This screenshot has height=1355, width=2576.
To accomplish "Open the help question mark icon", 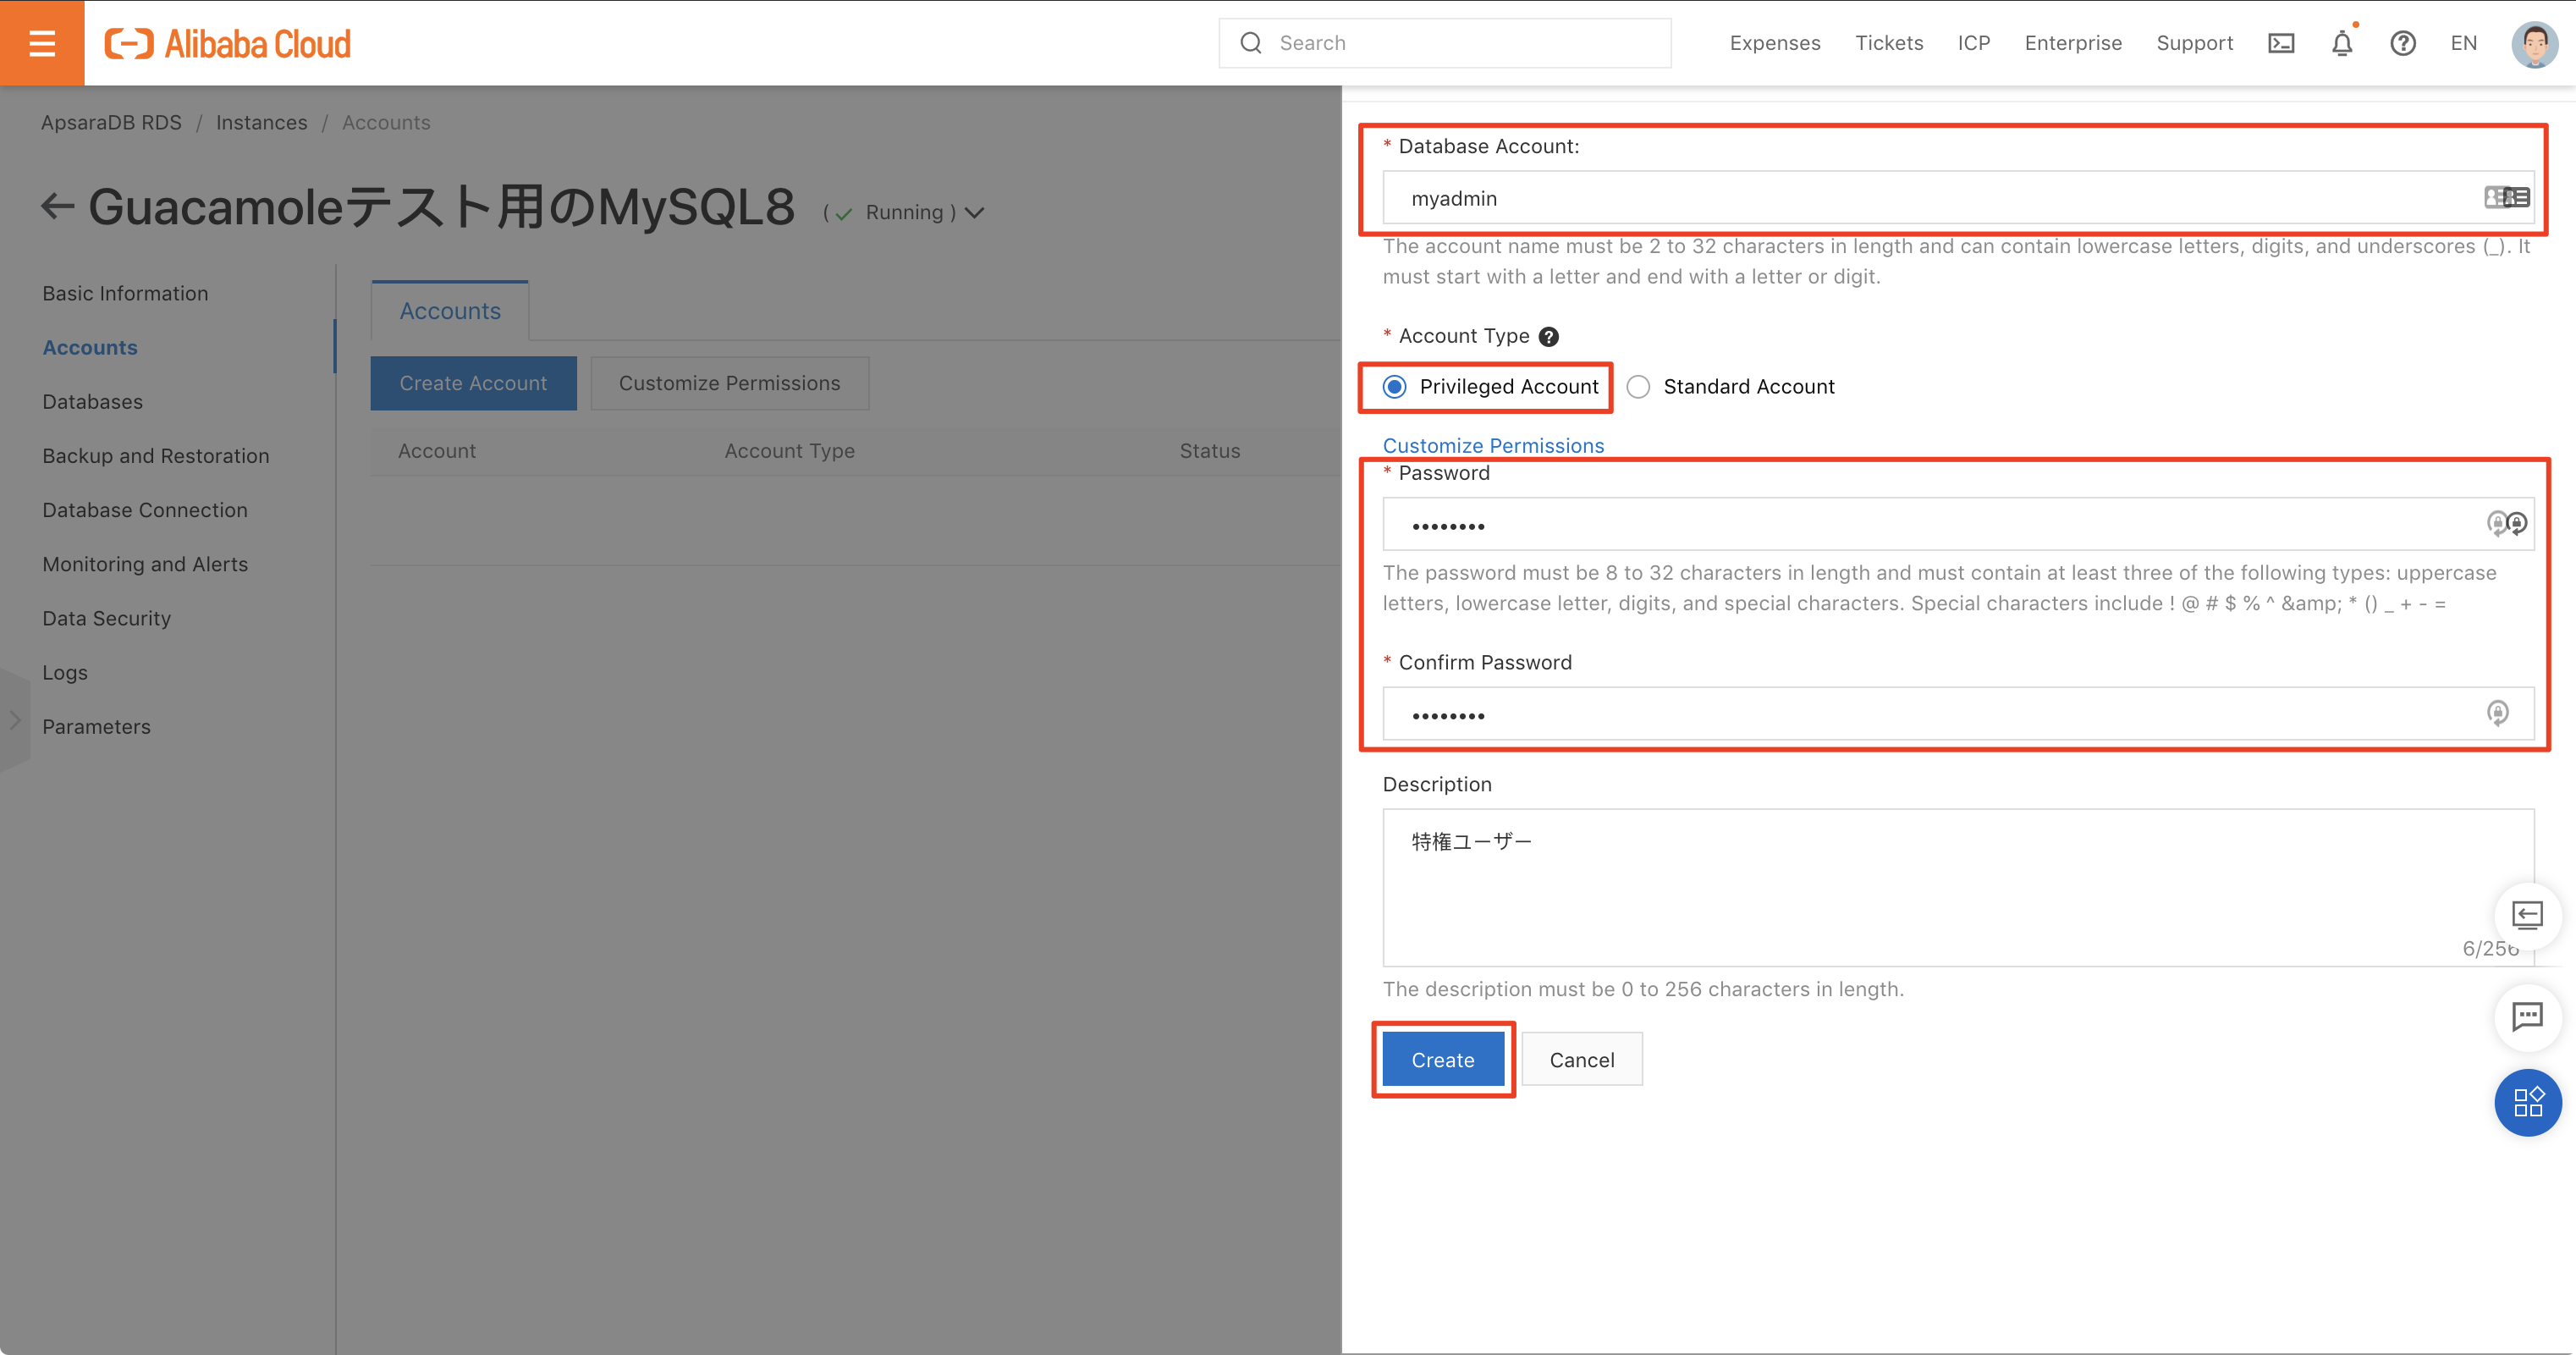I will tap(2403, 43).
